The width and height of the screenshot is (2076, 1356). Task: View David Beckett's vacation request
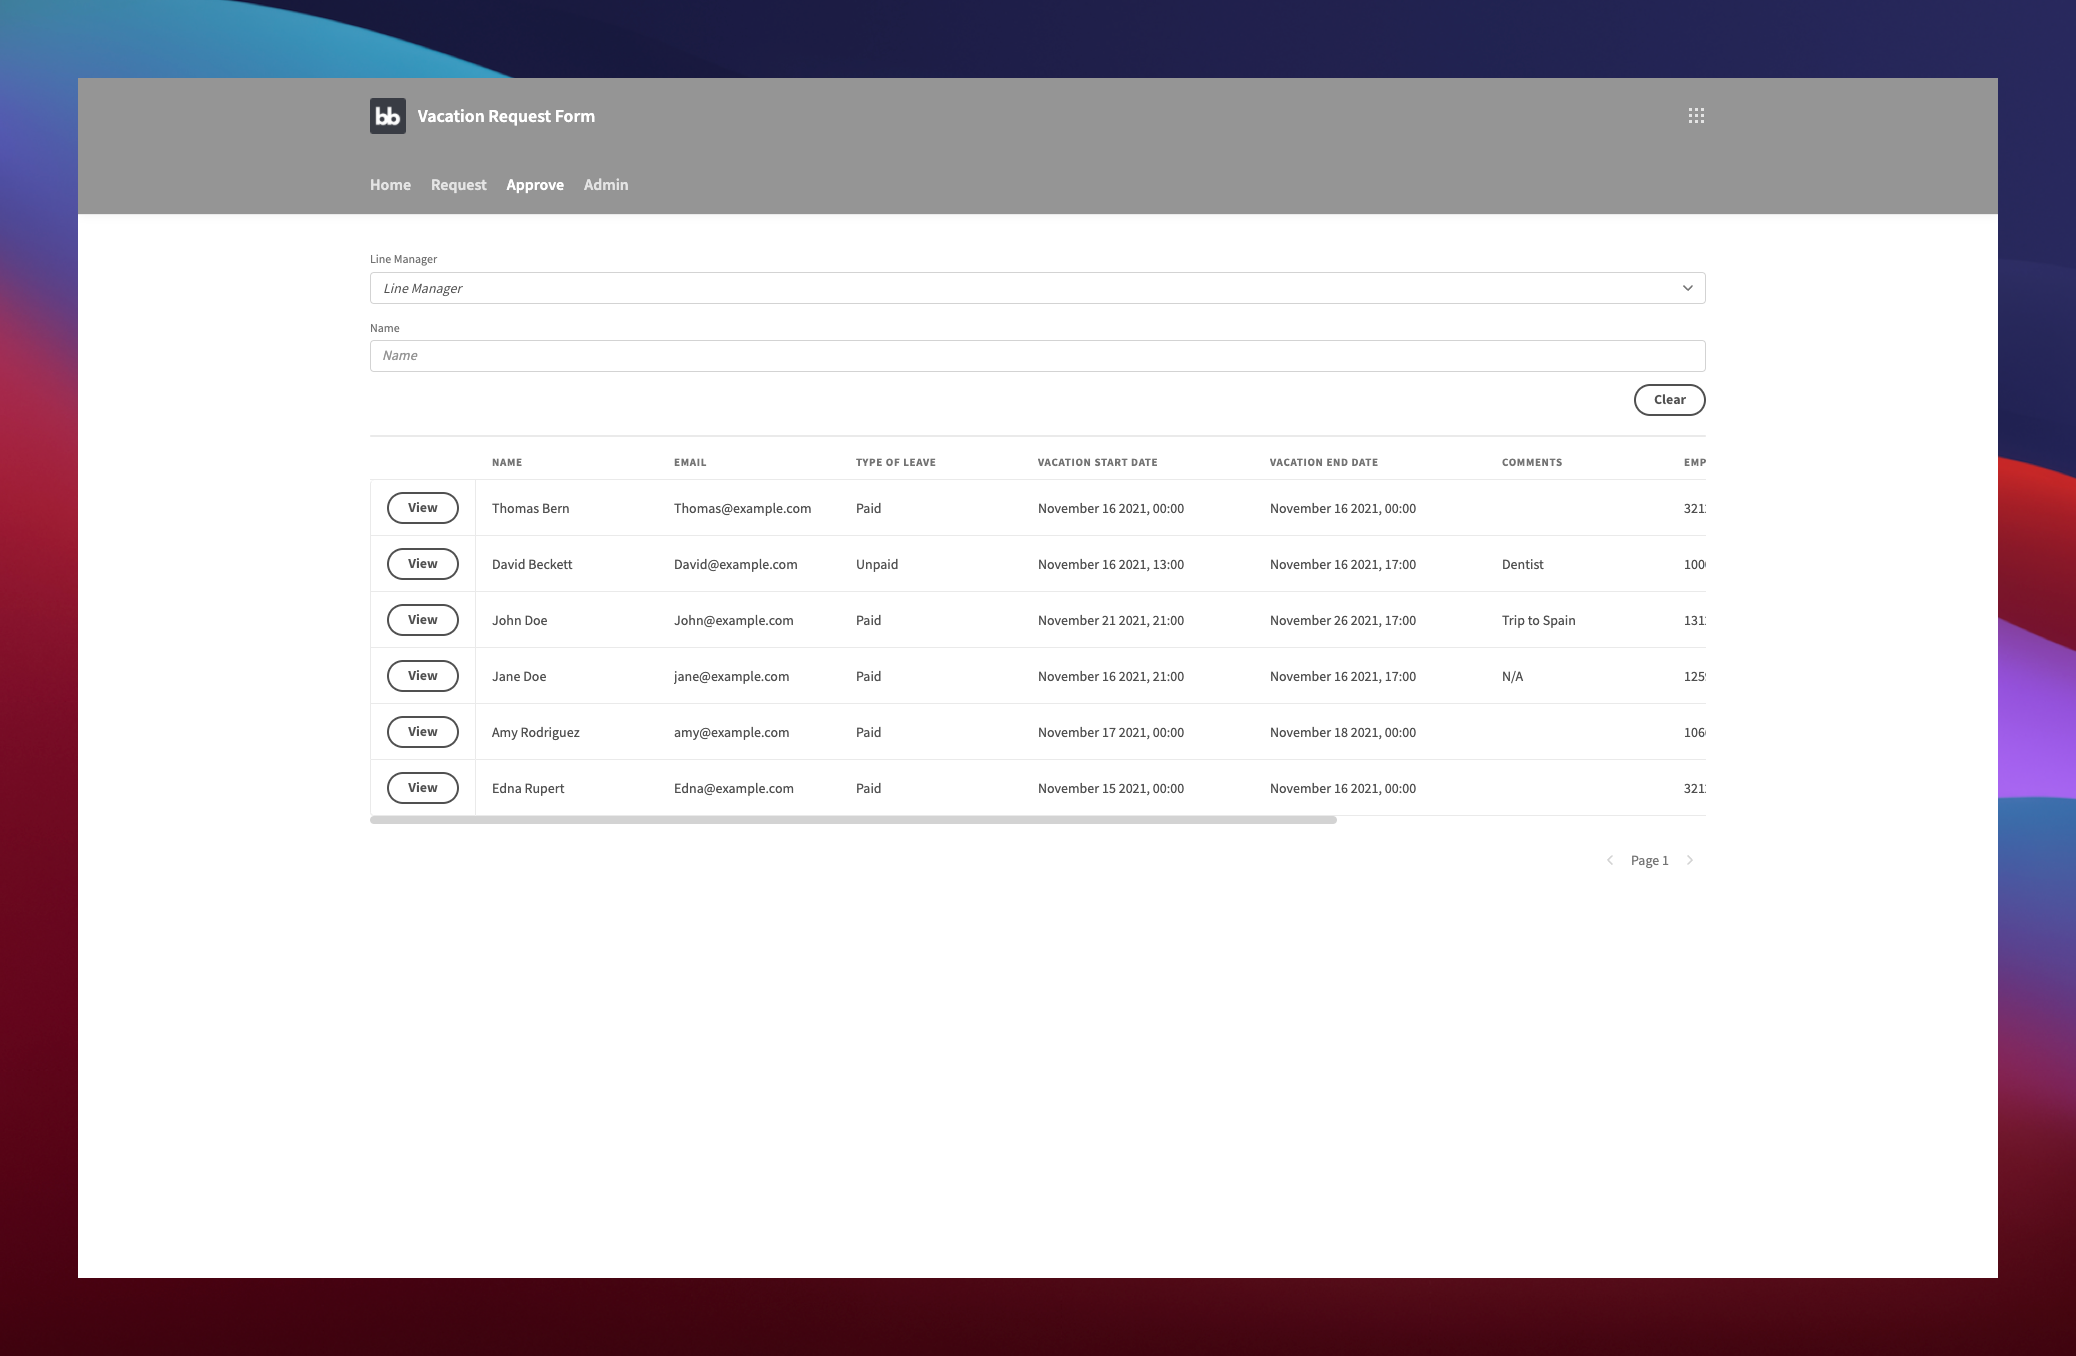422,563
